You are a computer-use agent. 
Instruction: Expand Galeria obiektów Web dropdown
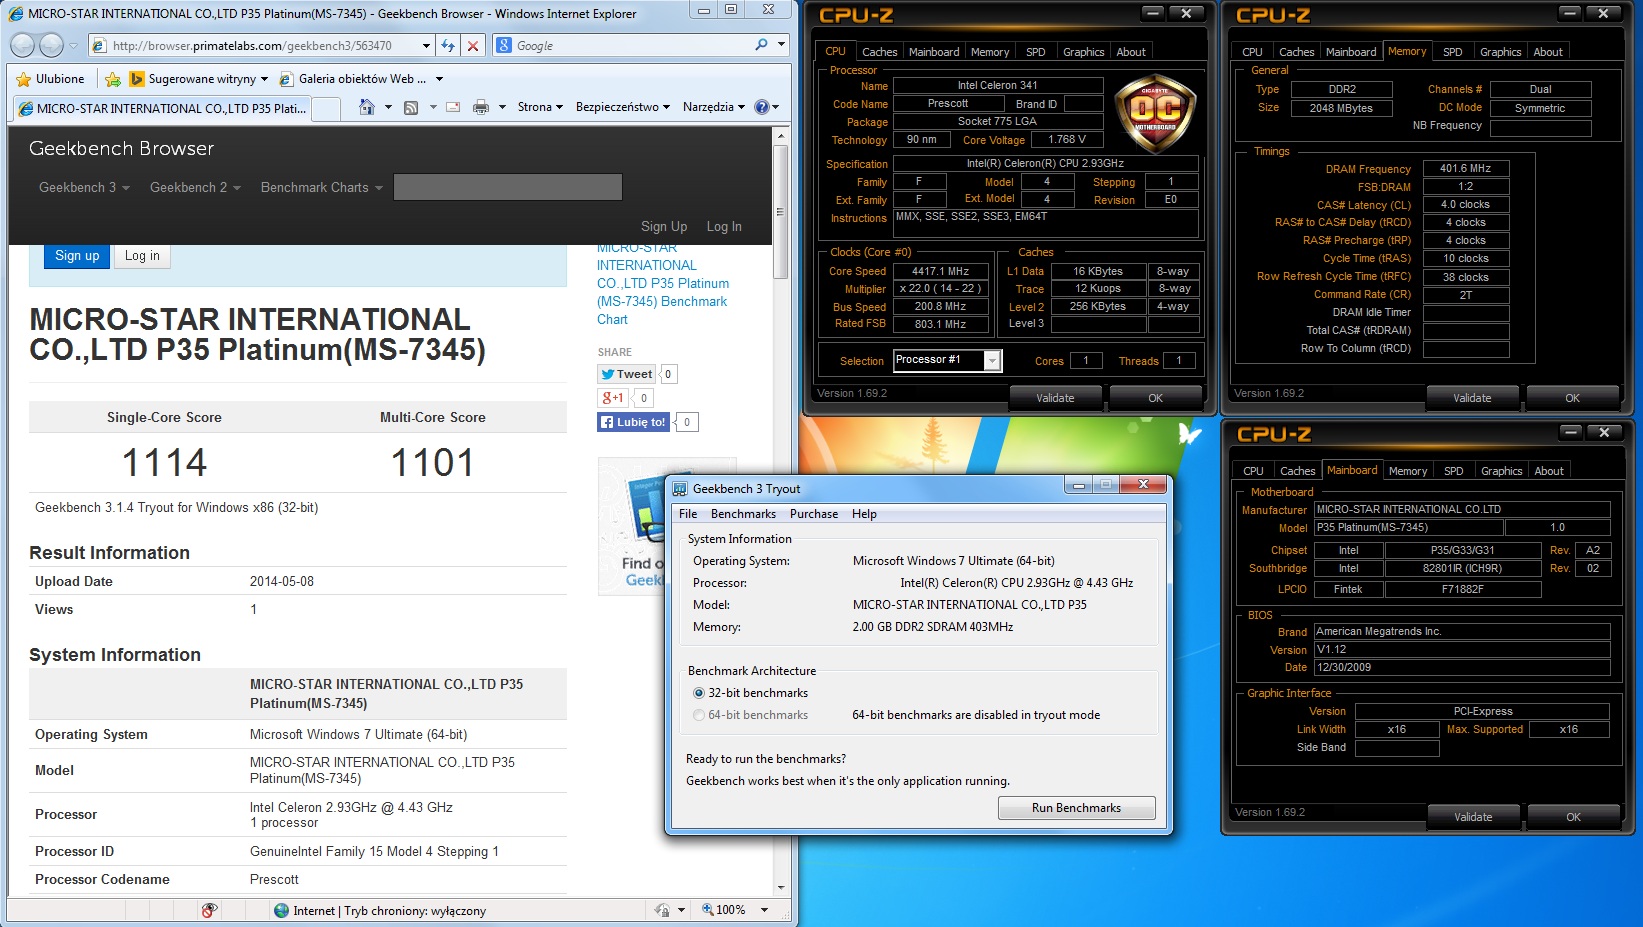(439, 79)
